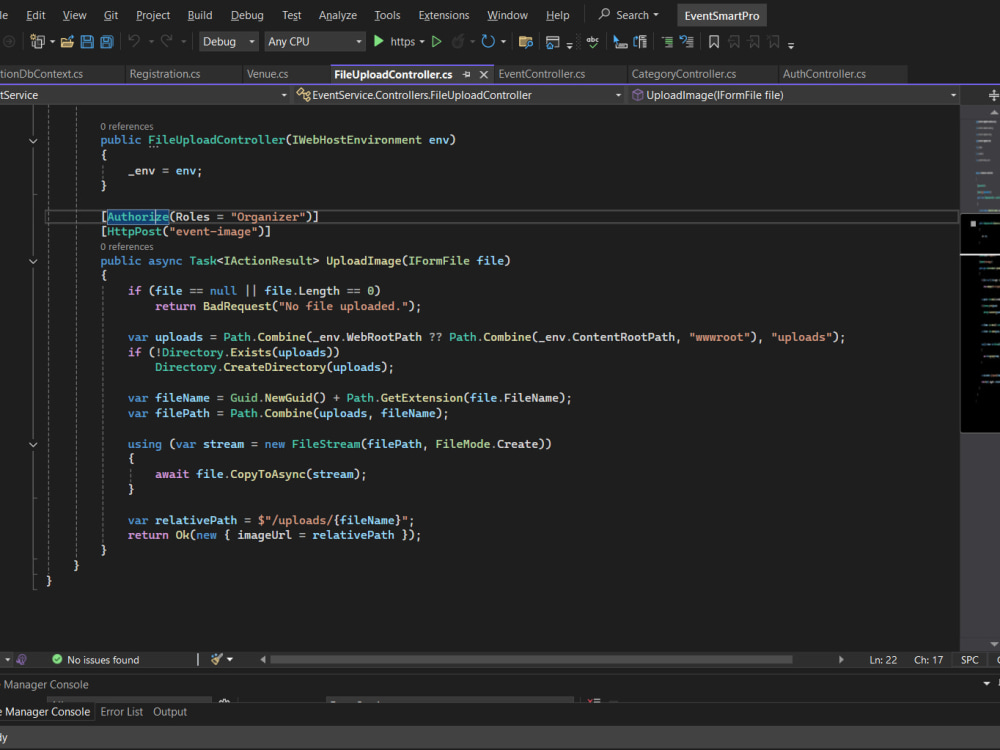Image resolution: width=1000 pixels, height=750 pixels.
Task: Start without debugging using the outlined play icon
Action: (437, 41)
